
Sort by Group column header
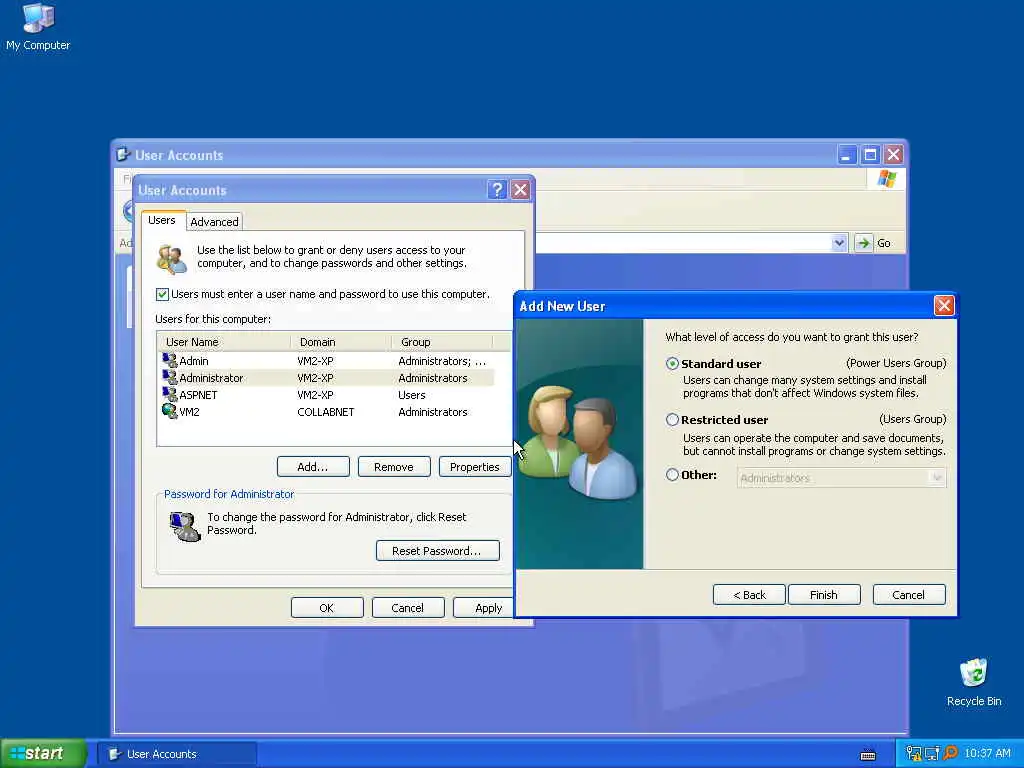point(442,342)
